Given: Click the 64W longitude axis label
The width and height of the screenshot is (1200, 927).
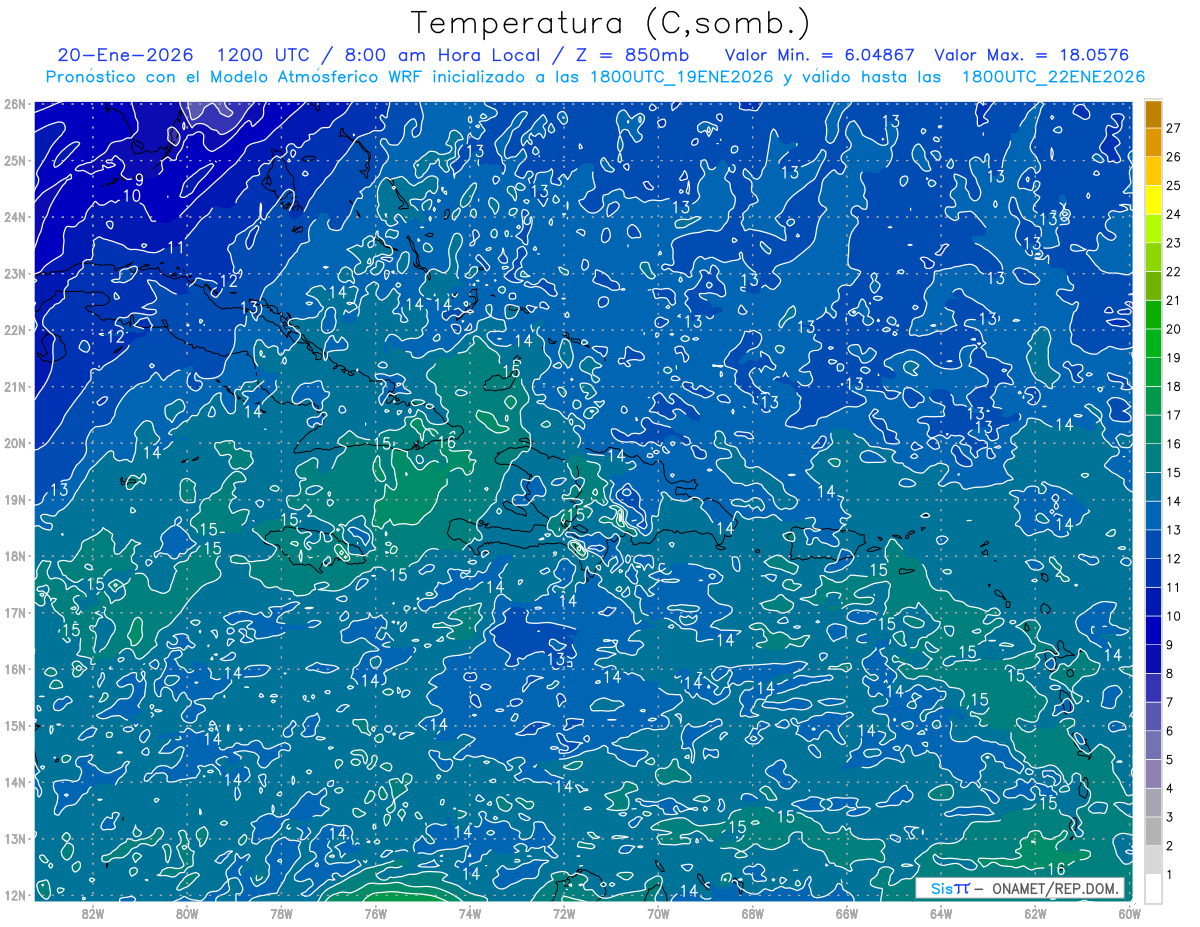Looking at the screenshot, I should 941,913.
